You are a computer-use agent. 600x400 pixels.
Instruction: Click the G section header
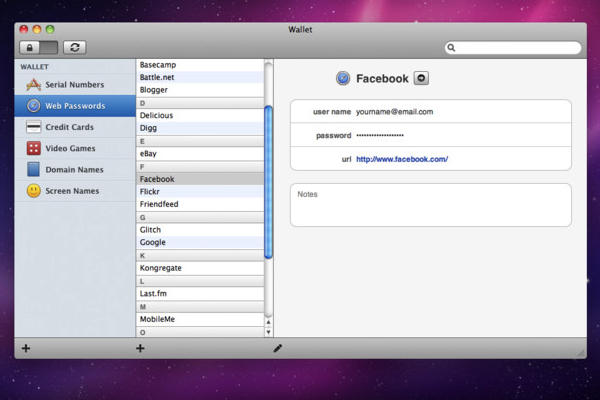pyautogui.click(x=200, y=217)
